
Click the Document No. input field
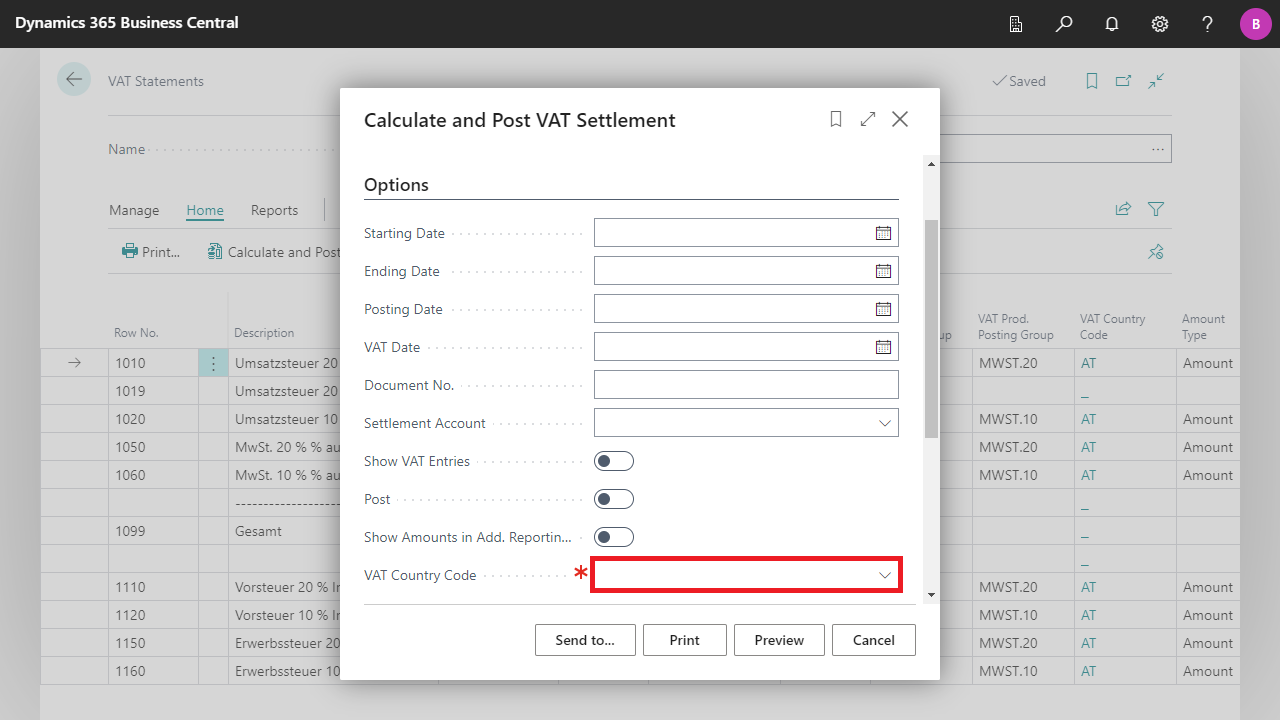click(x=745, y=385)
